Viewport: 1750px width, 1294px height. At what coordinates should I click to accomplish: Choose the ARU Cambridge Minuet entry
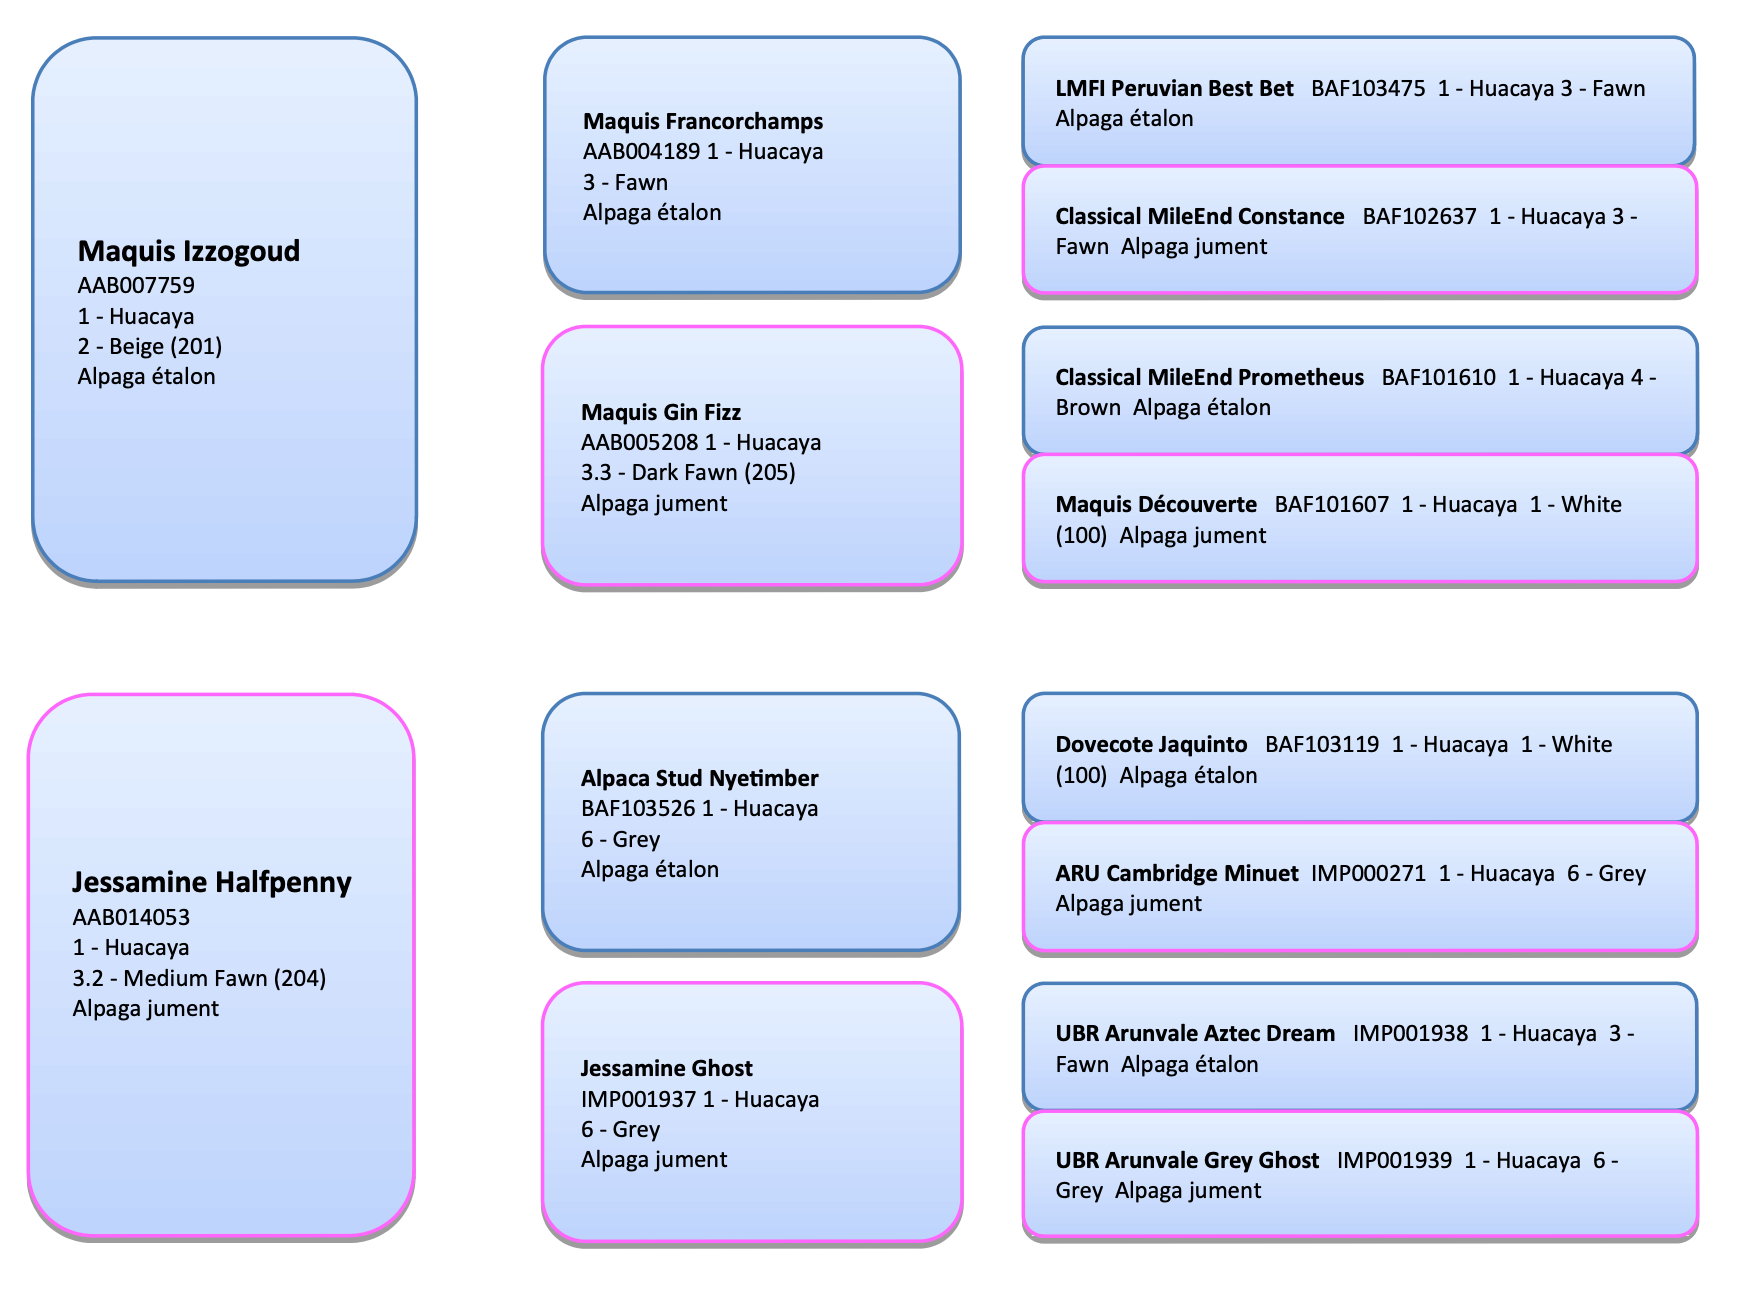[1358, 887]
